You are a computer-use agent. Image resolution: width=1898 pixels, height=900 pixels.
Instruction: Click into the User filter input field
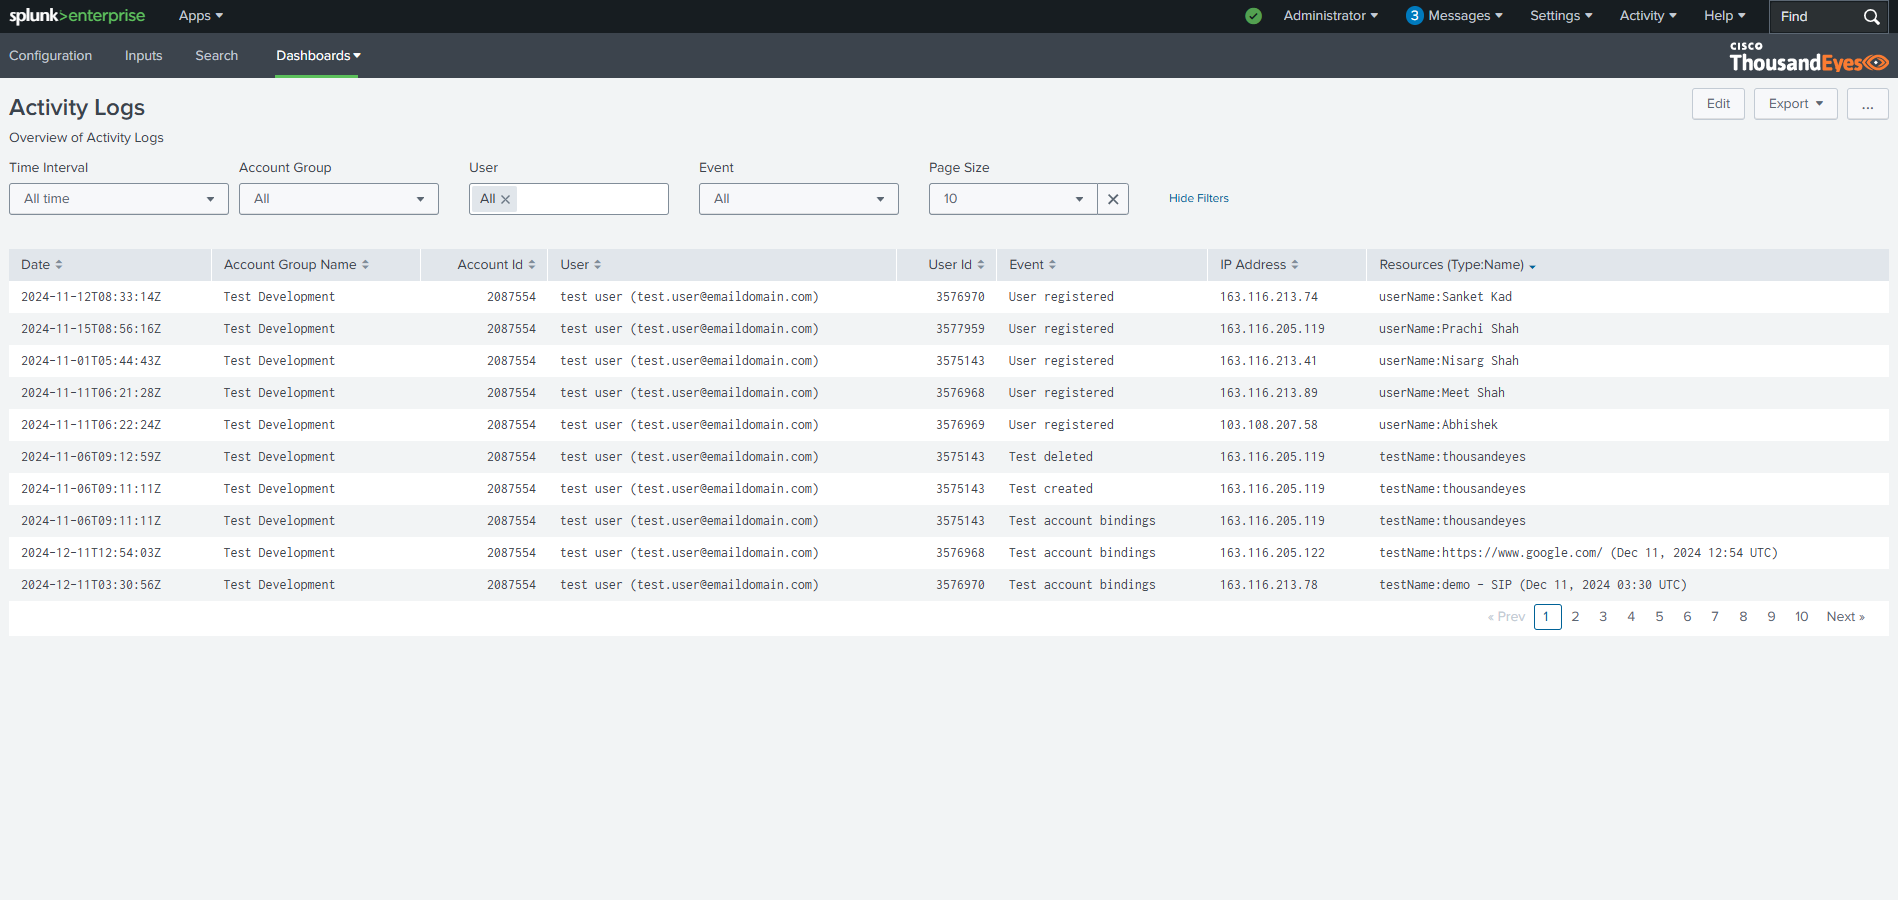[x=592, y=199]
